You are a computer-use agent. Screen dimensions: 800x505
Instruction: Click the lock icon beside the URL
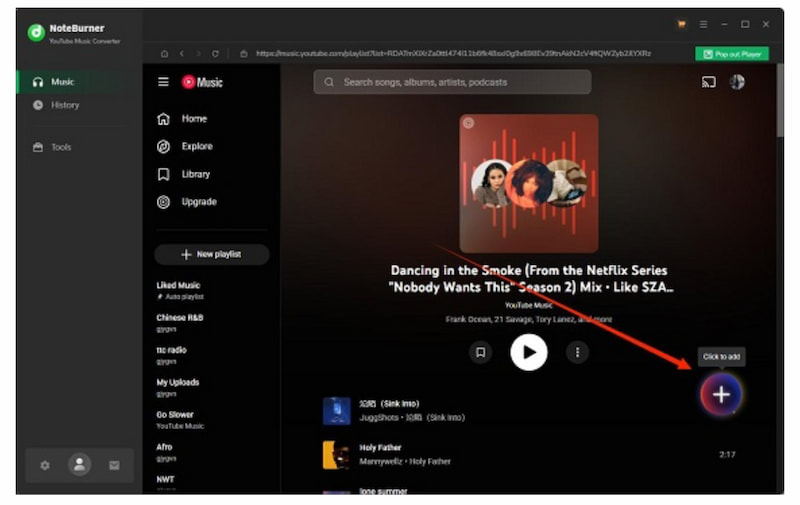click(x=244, y=54)
